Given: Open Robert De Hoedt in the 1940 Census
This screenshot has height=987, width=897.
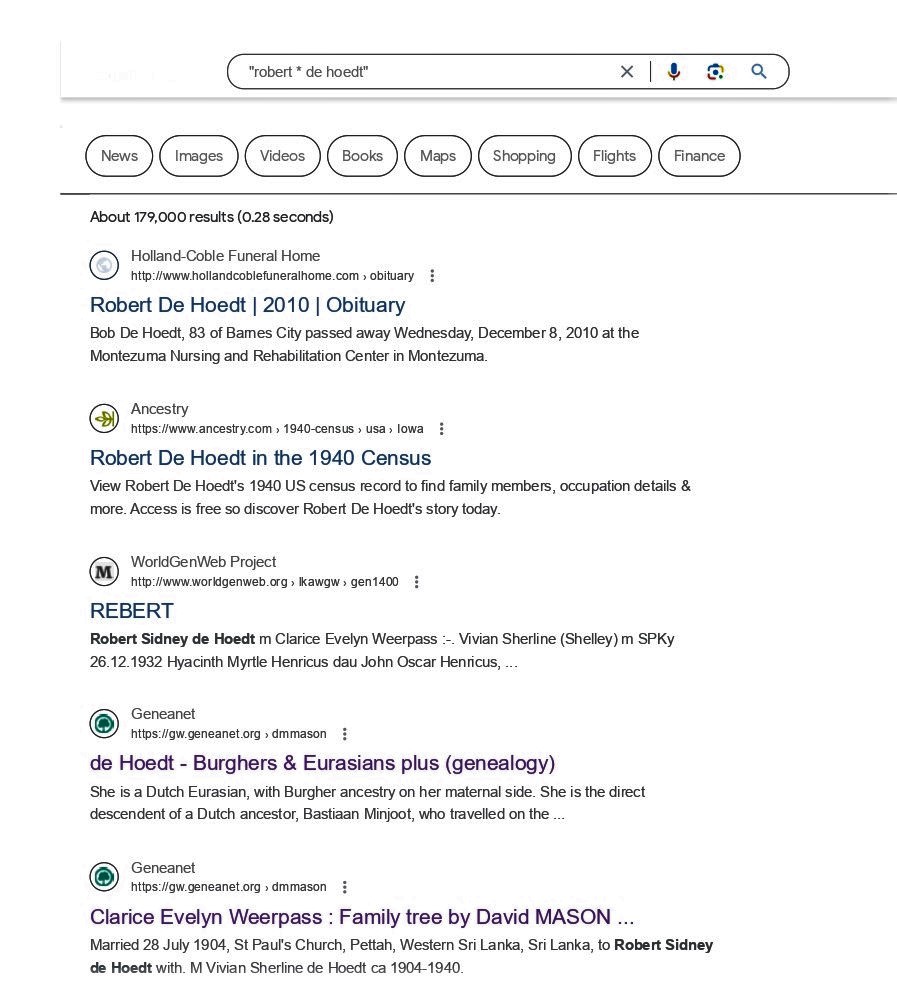Looking at the screenshot, I should [x=260, y=458].
